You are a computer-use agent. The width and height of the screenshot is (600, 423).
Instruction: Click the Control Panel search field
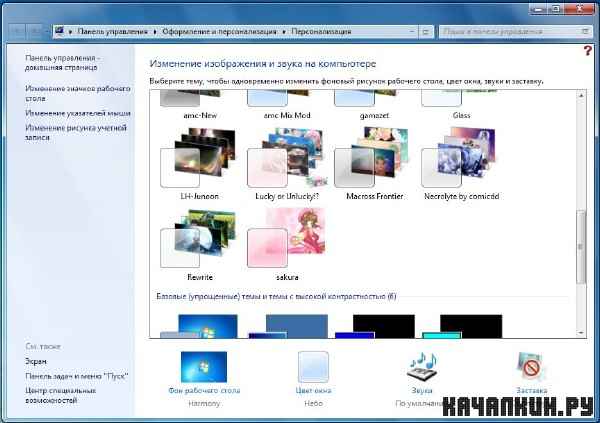(x=515, y=31)
